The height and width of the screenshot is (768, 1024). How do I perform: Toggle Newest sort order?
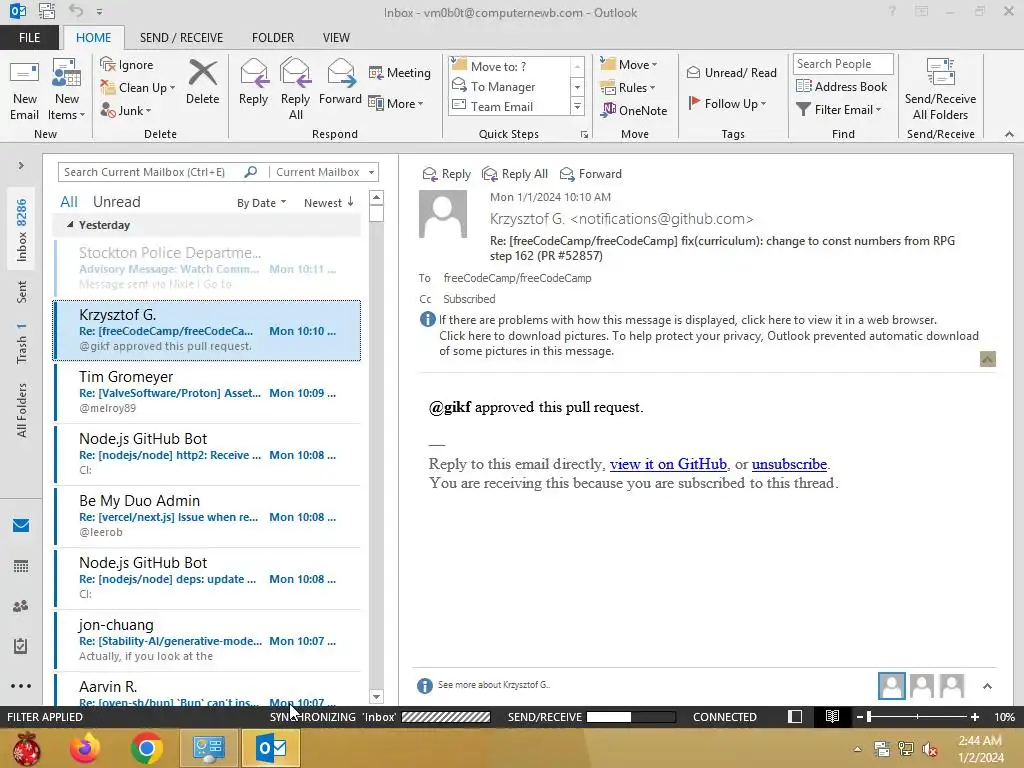click(x=328, y=203)
